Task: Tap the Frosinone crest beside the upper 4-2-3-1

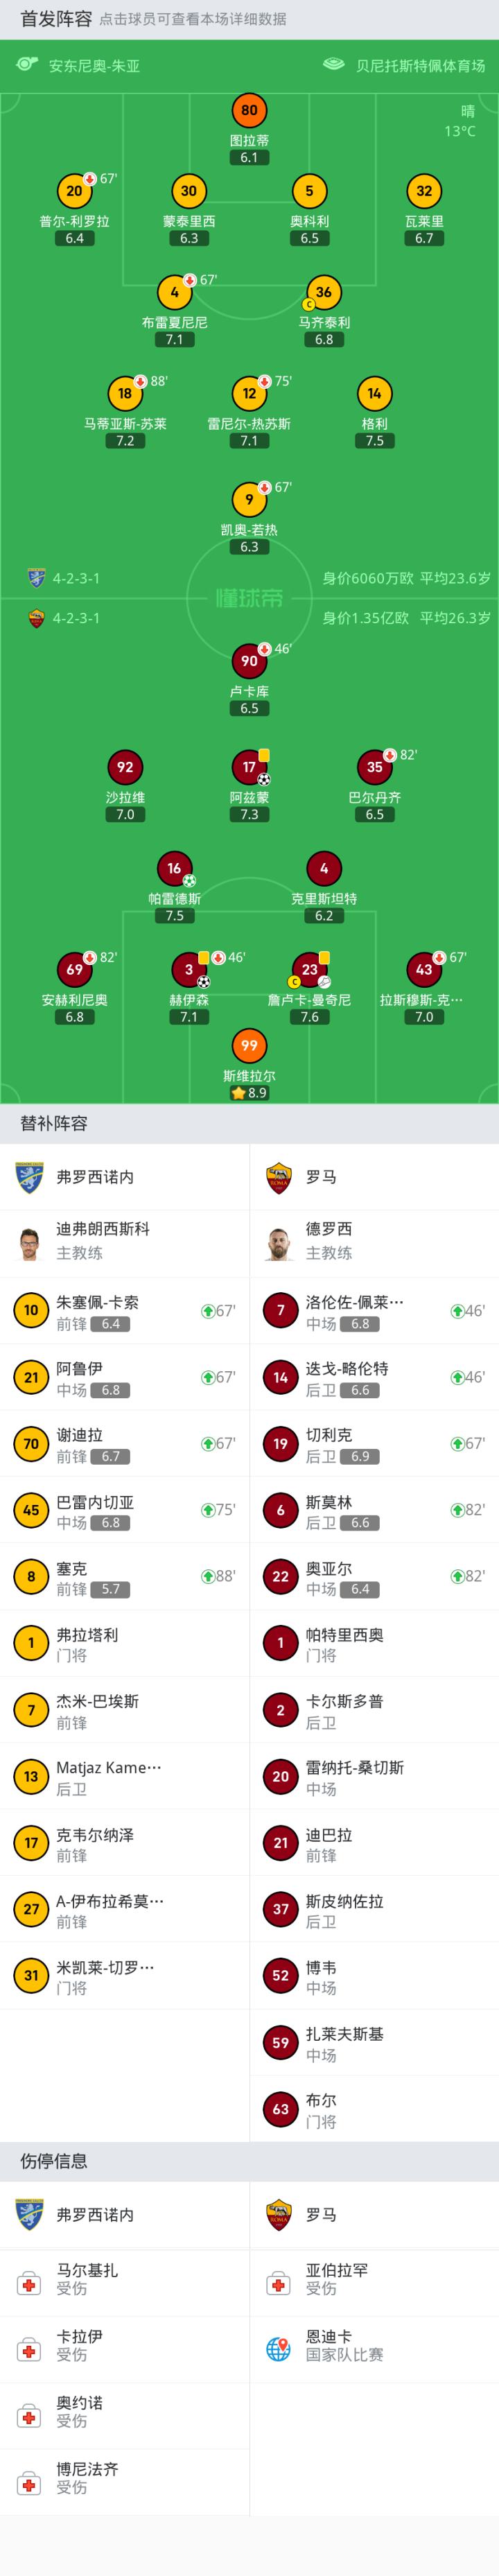Action: tap(37, 578)
